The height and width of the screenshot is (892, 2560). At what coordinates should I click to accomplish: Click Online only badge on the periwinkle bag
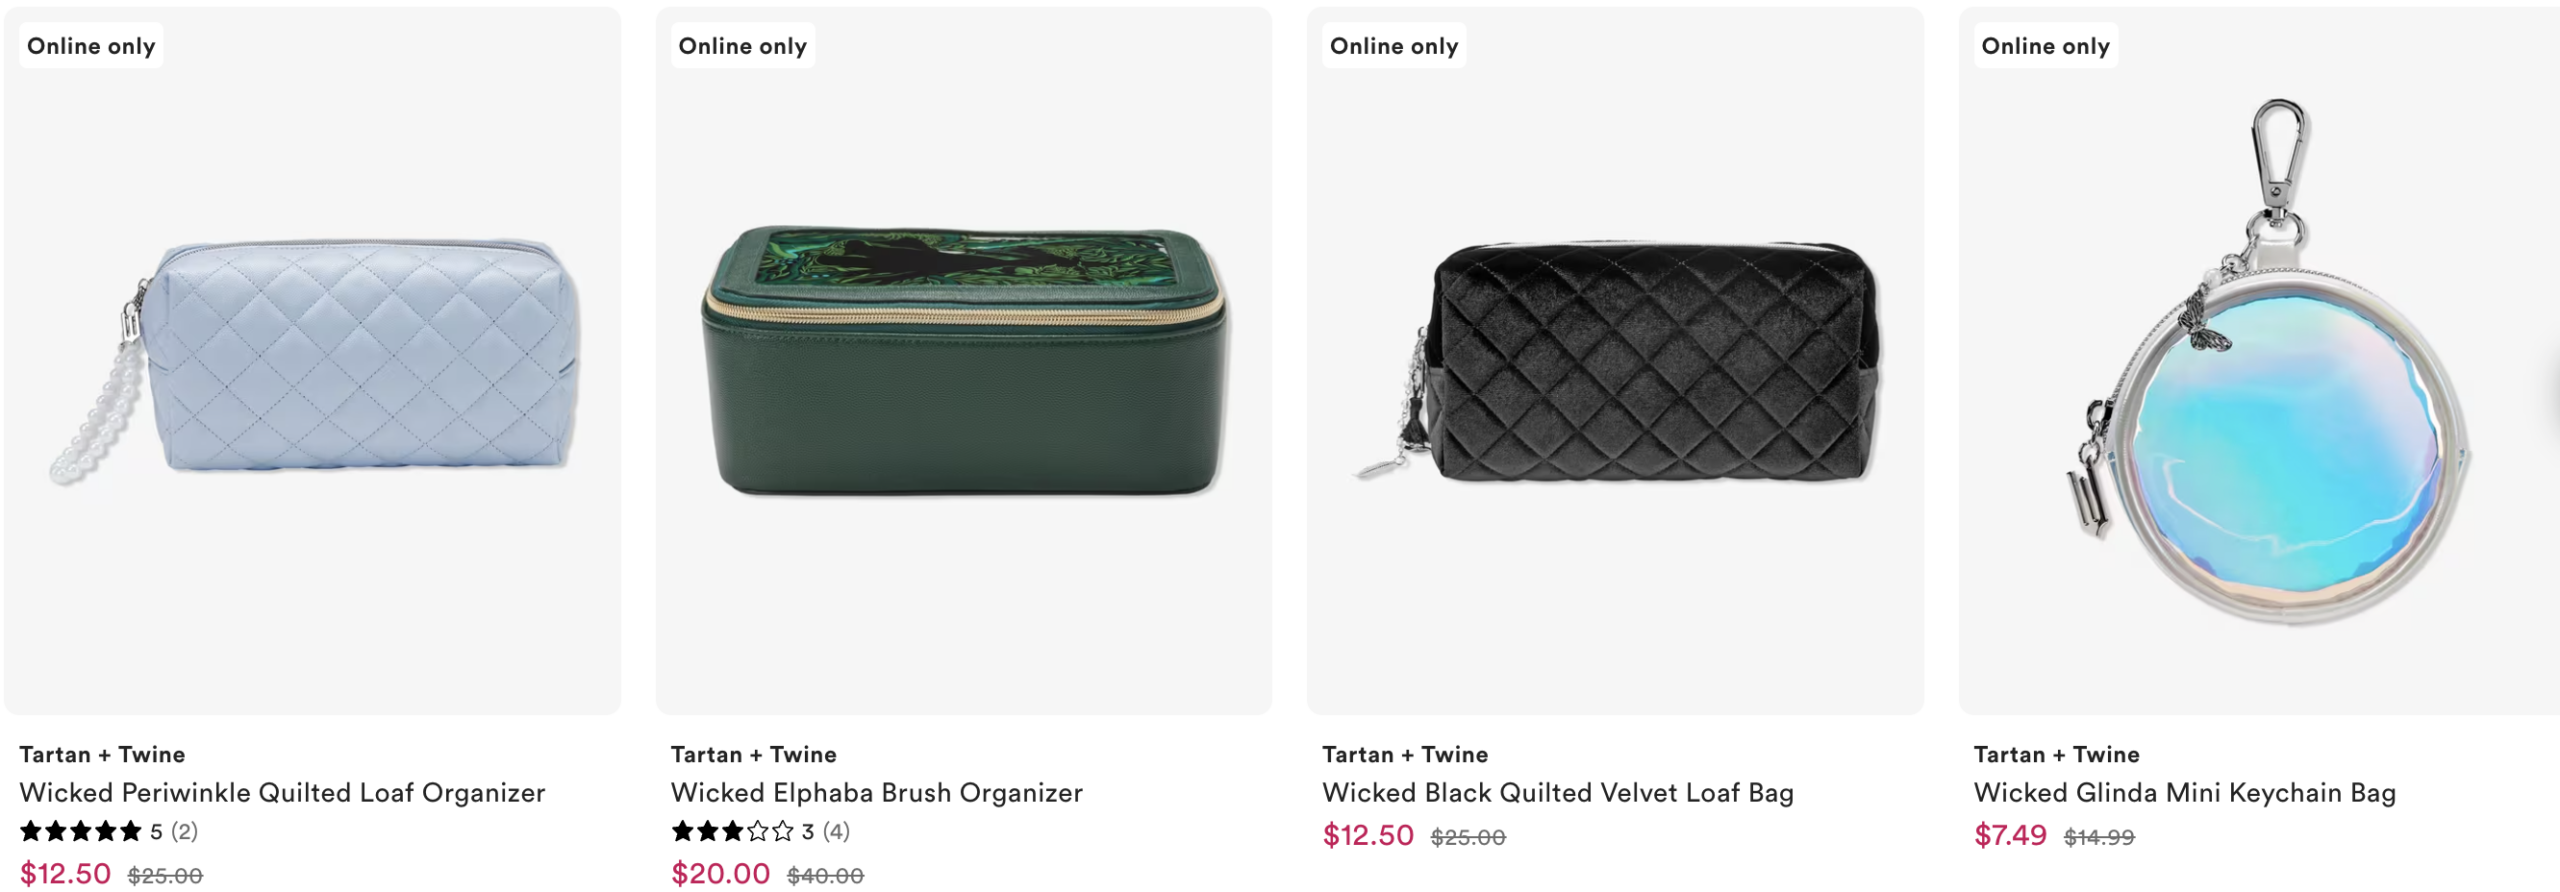[91, 46]
